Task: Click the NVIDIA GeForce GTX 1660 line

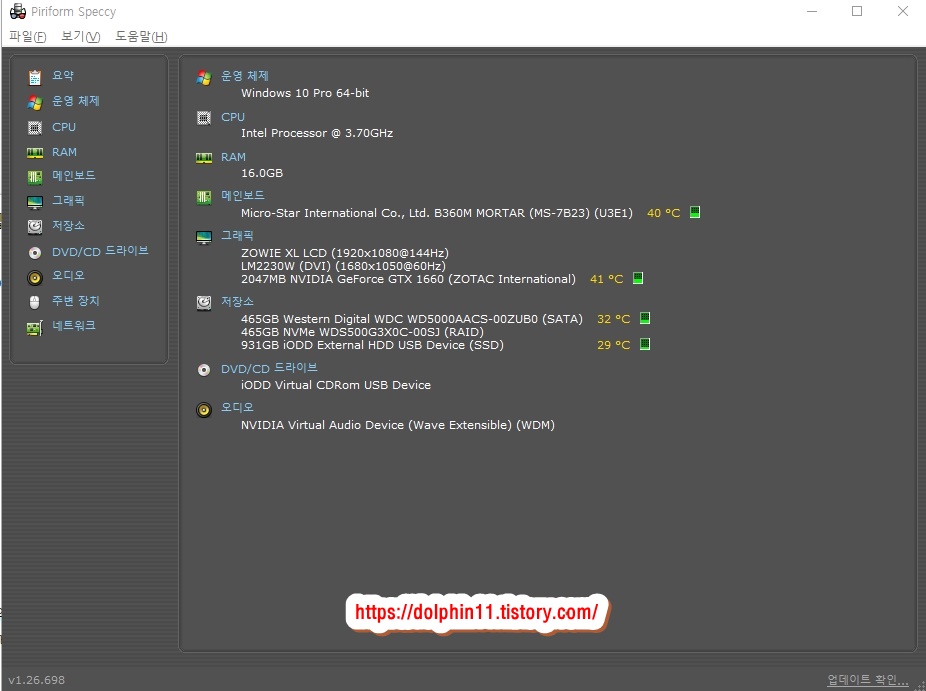Action: pos(408,279)
